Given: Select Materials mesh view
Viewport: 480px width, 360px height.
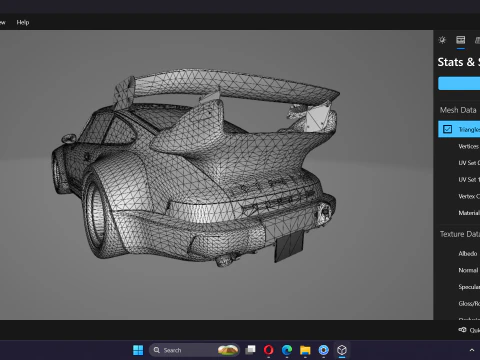Looking at the screenshot, I should (x=469, y=213).
